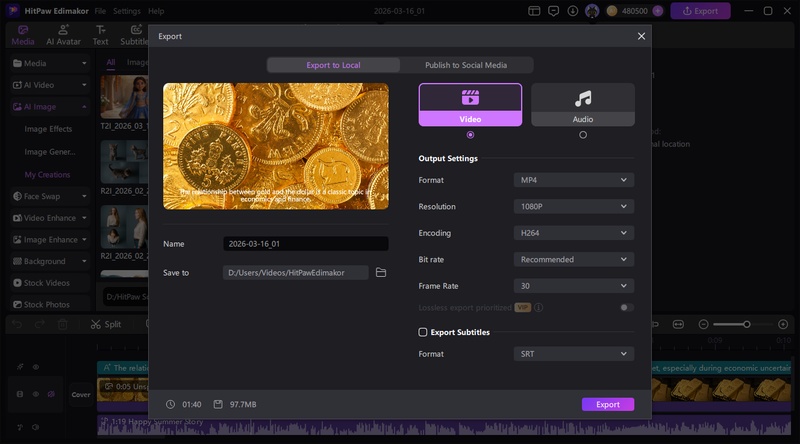The height and width of the screenshot is (444, 800).
Task: Click the redo arrow in timeline toolbar
Action: [40, 324]
